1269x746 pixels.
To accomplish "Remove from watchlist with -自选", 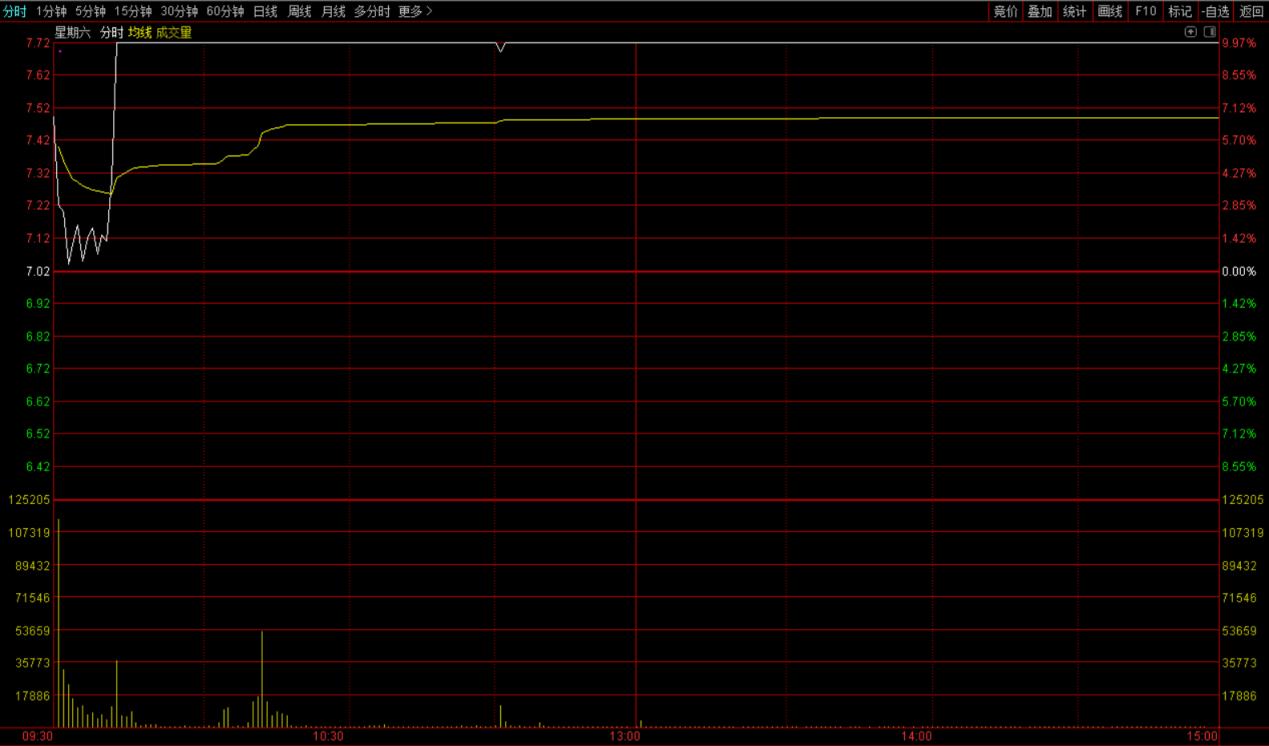I will click(1215, 11).
